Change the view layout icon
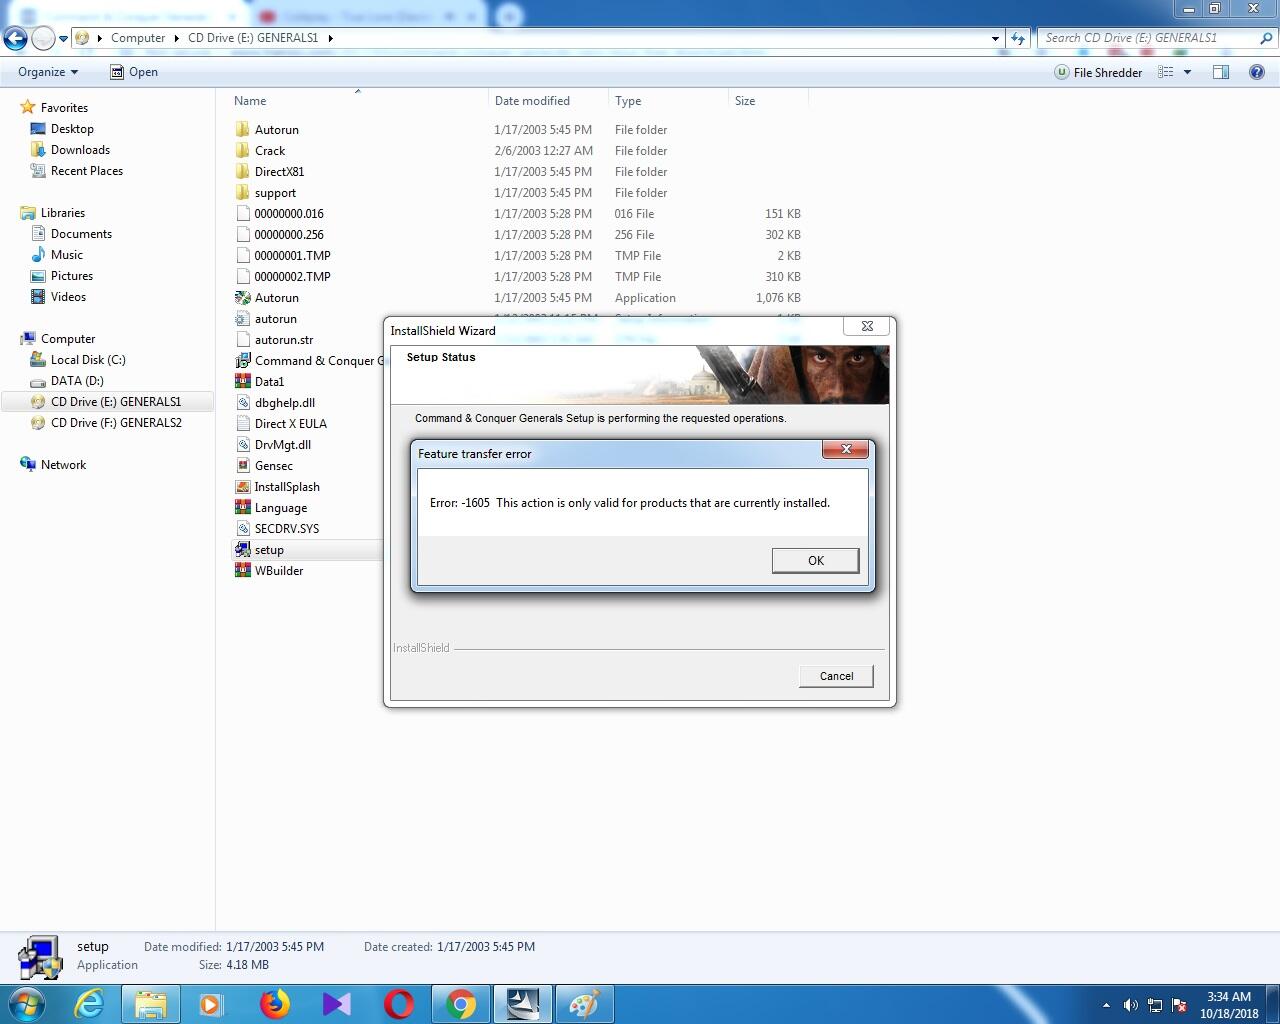The height and width of the screenshot is (1024, 1280). pyautogui.click(x=1165, y=72)
